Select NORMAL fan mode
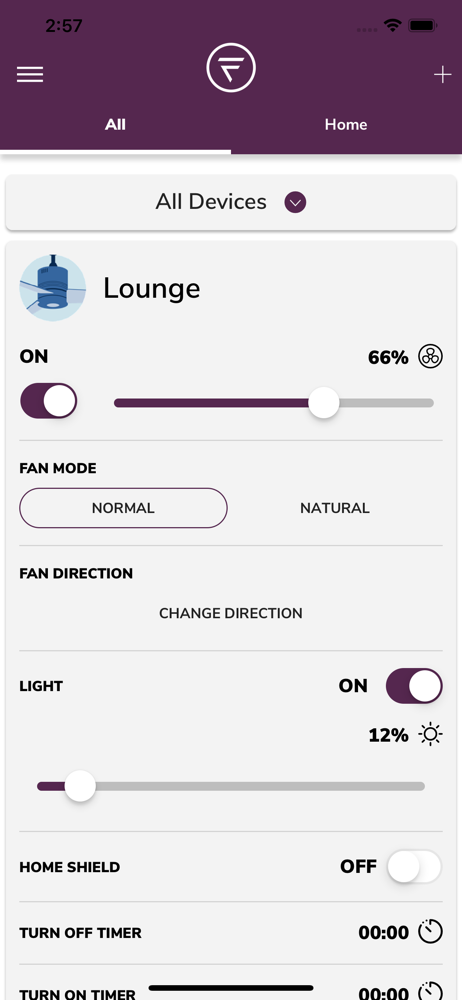The width and height of the screenshot is (462, 1000). coord(123,508)
